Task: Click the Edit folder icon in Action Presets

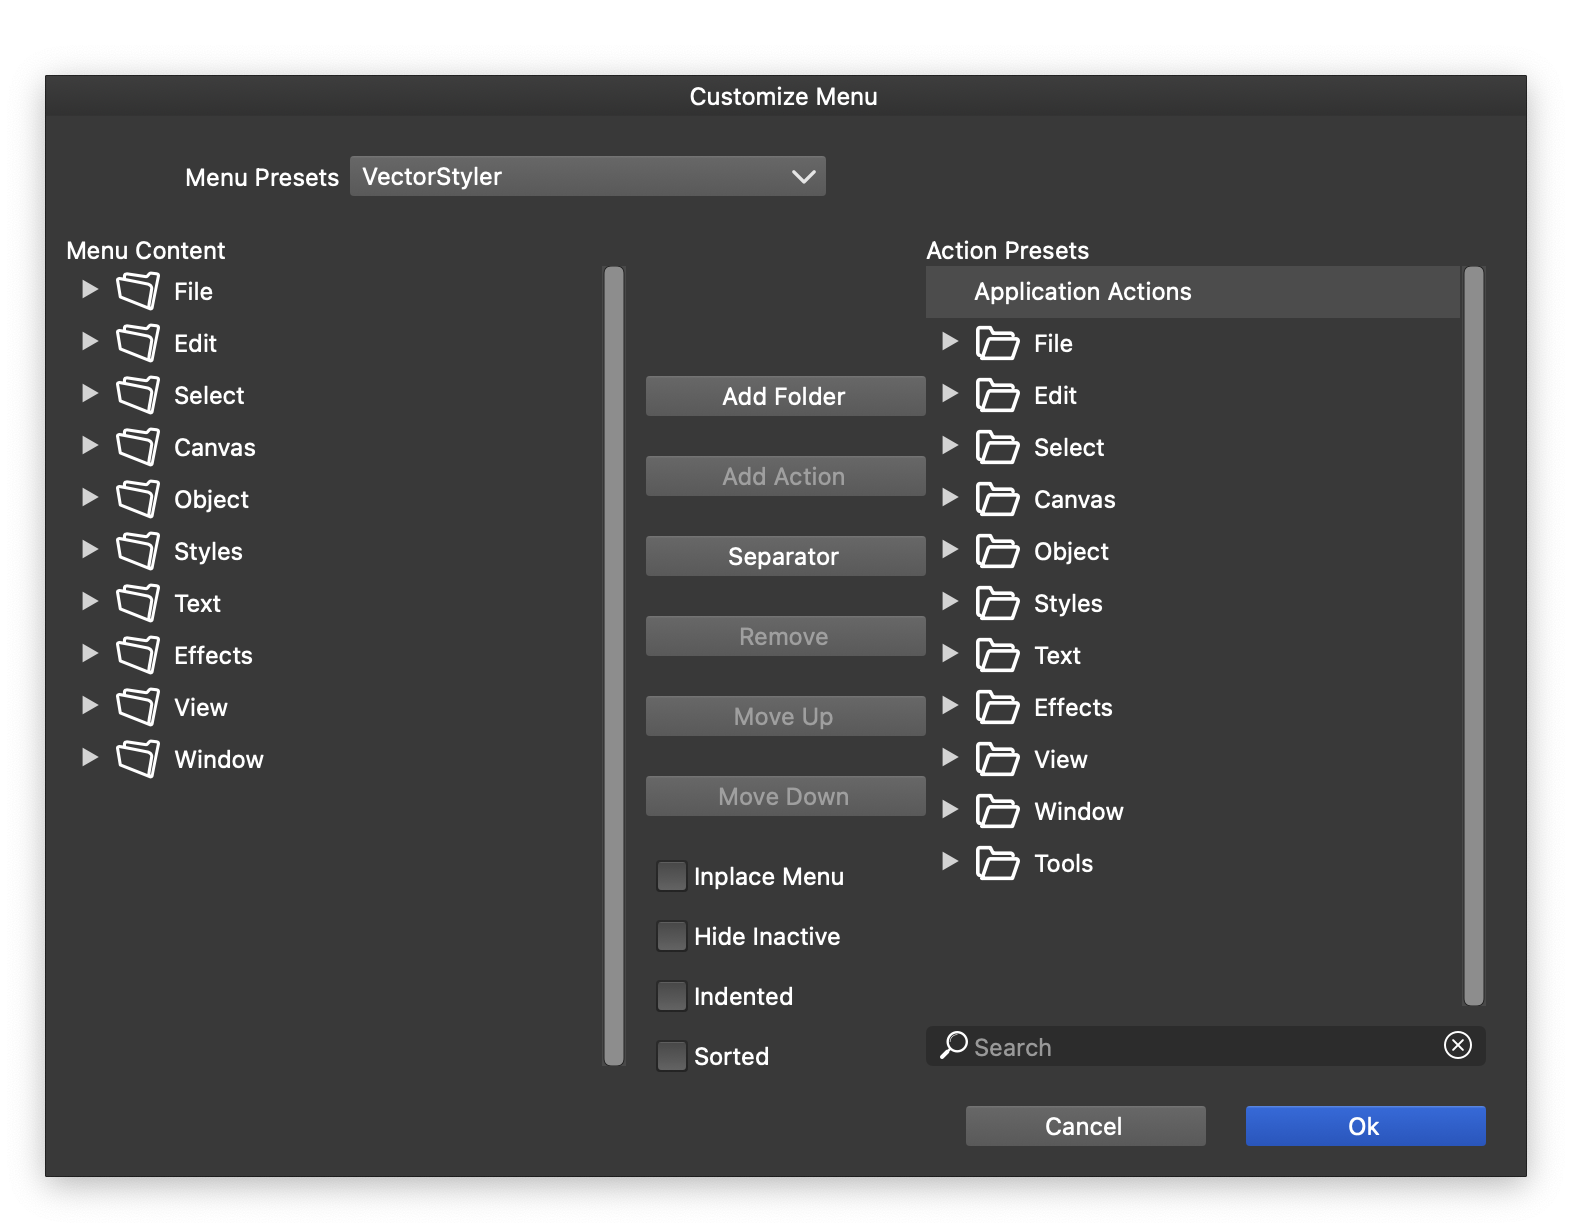Action: click(x=997, y=395)
